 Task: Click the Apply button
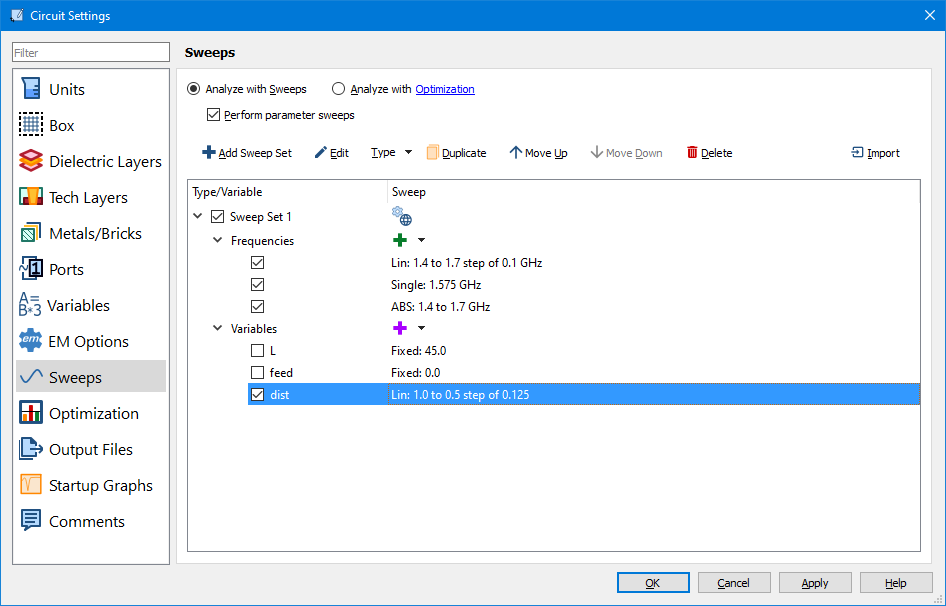coord(814,583)
